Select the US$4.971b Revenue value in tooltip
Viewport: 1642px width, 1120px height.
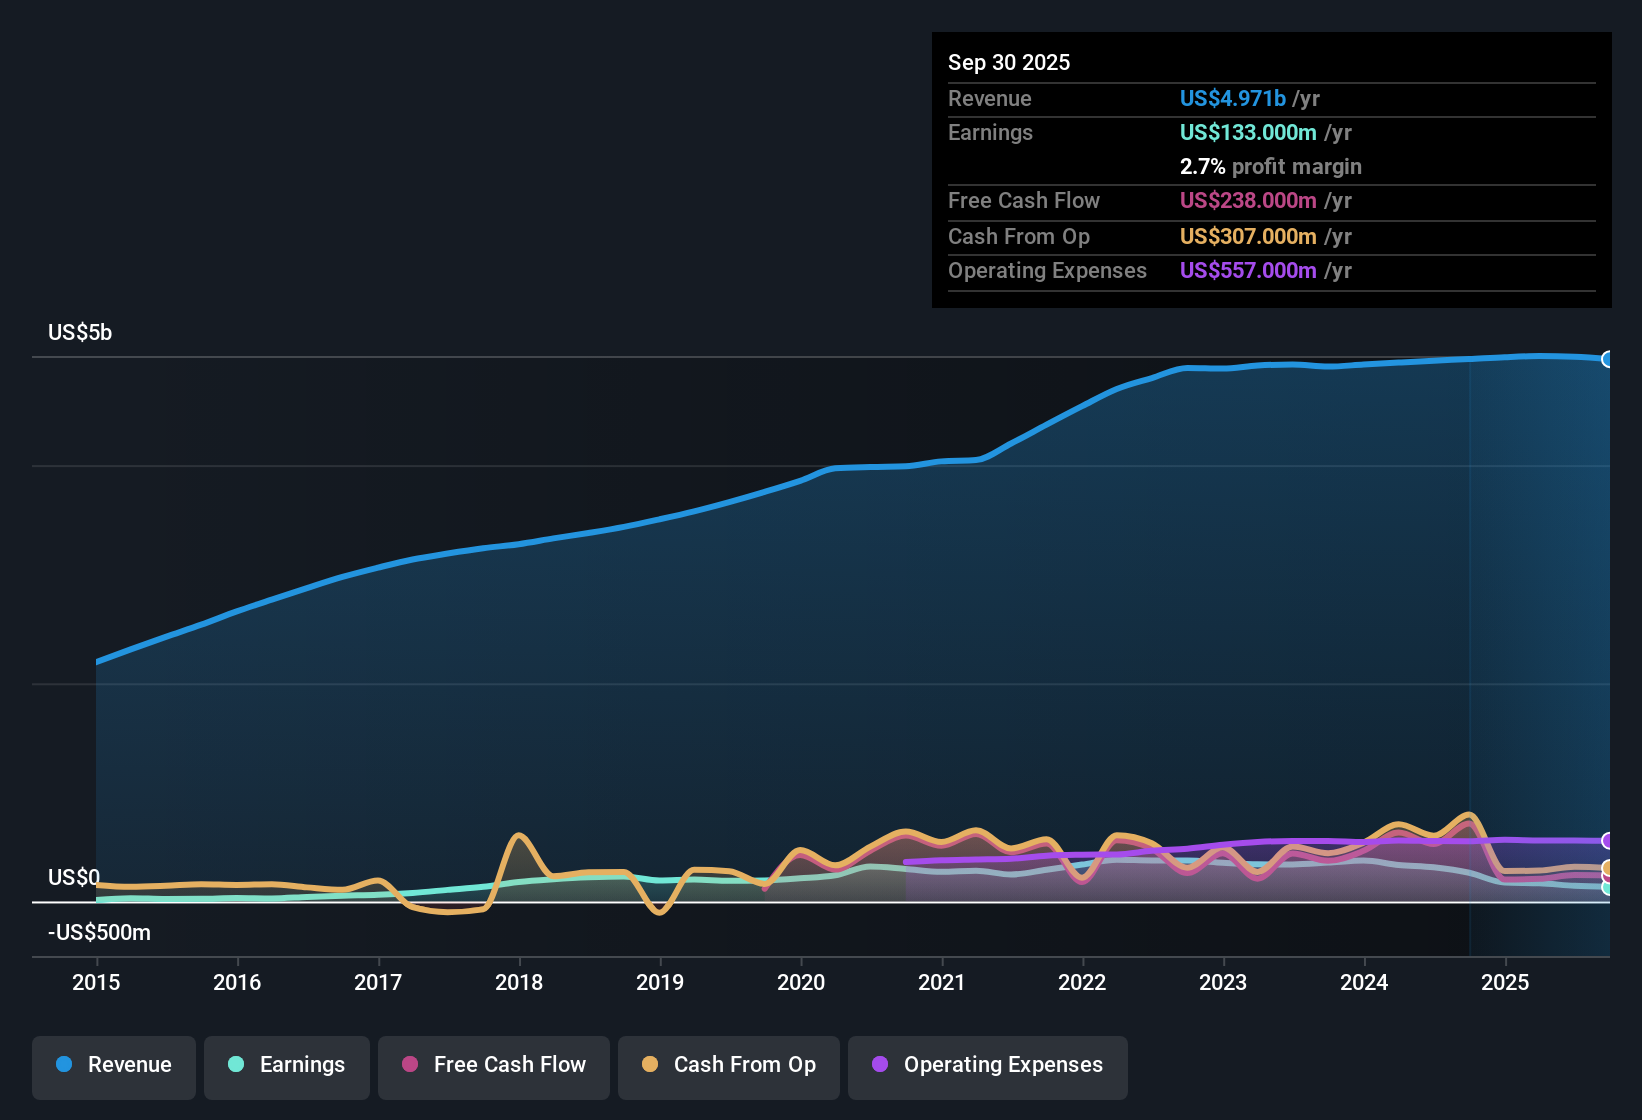click(x=1231, y=98)
